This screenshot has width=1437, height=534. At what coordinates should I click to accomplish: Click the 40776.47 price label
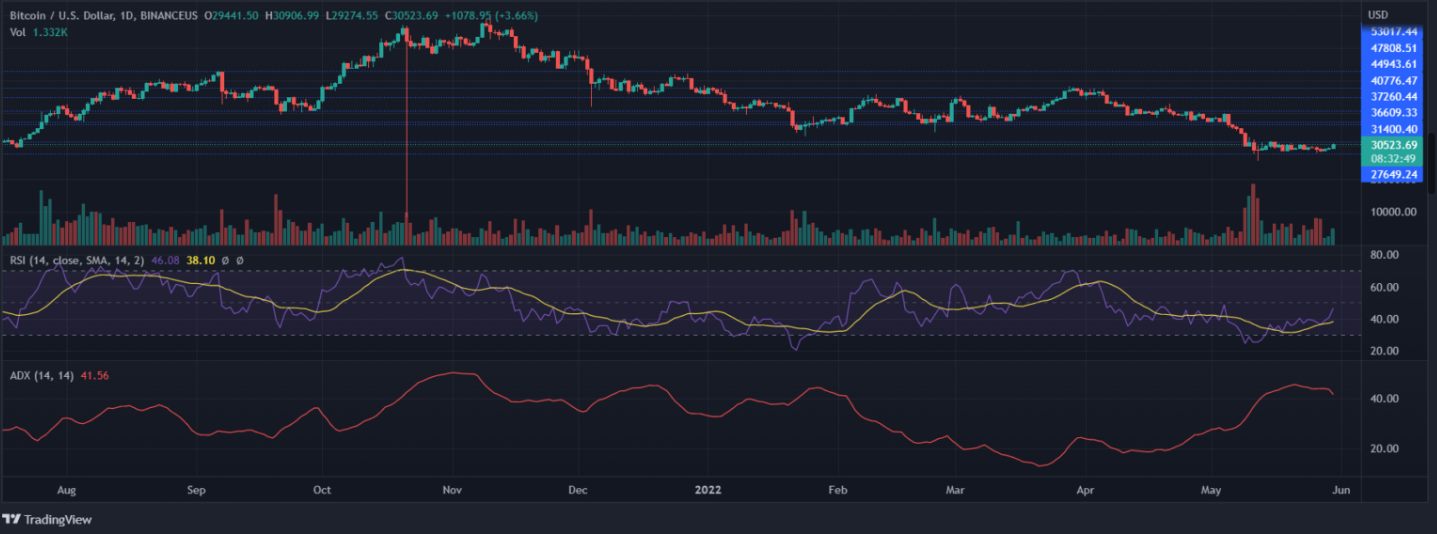[x=1393, y=80]
